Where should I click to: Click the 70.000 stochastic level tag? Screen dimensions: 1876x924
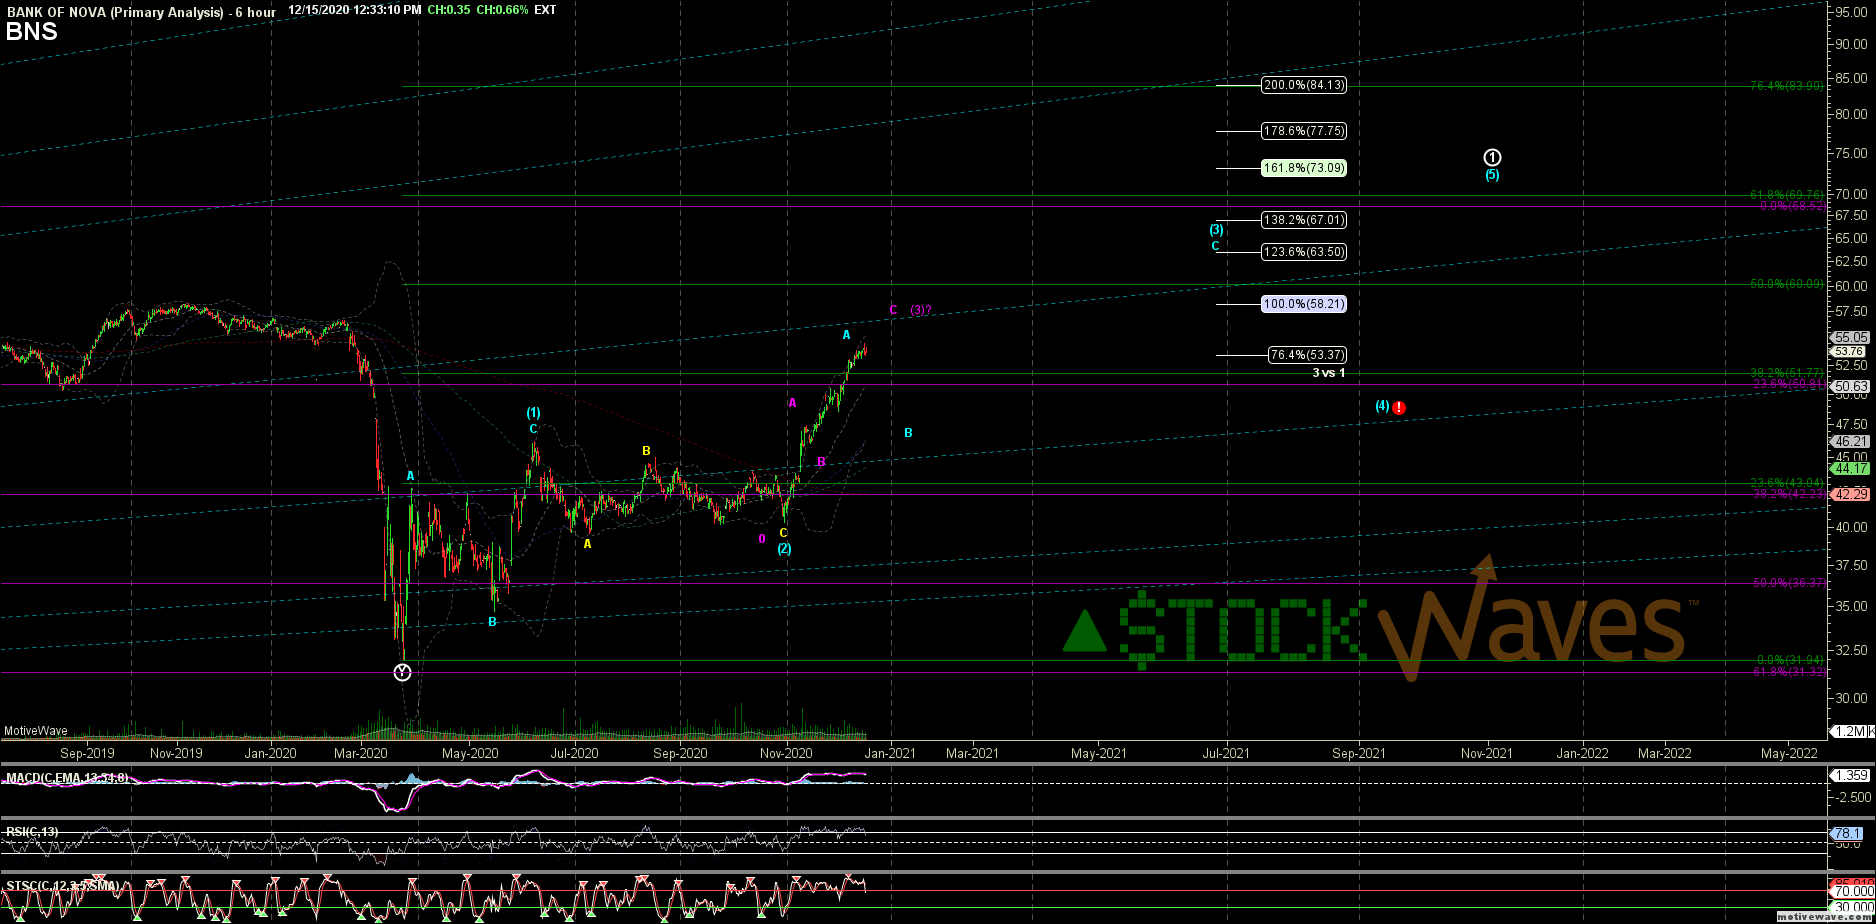[1852, 891]
